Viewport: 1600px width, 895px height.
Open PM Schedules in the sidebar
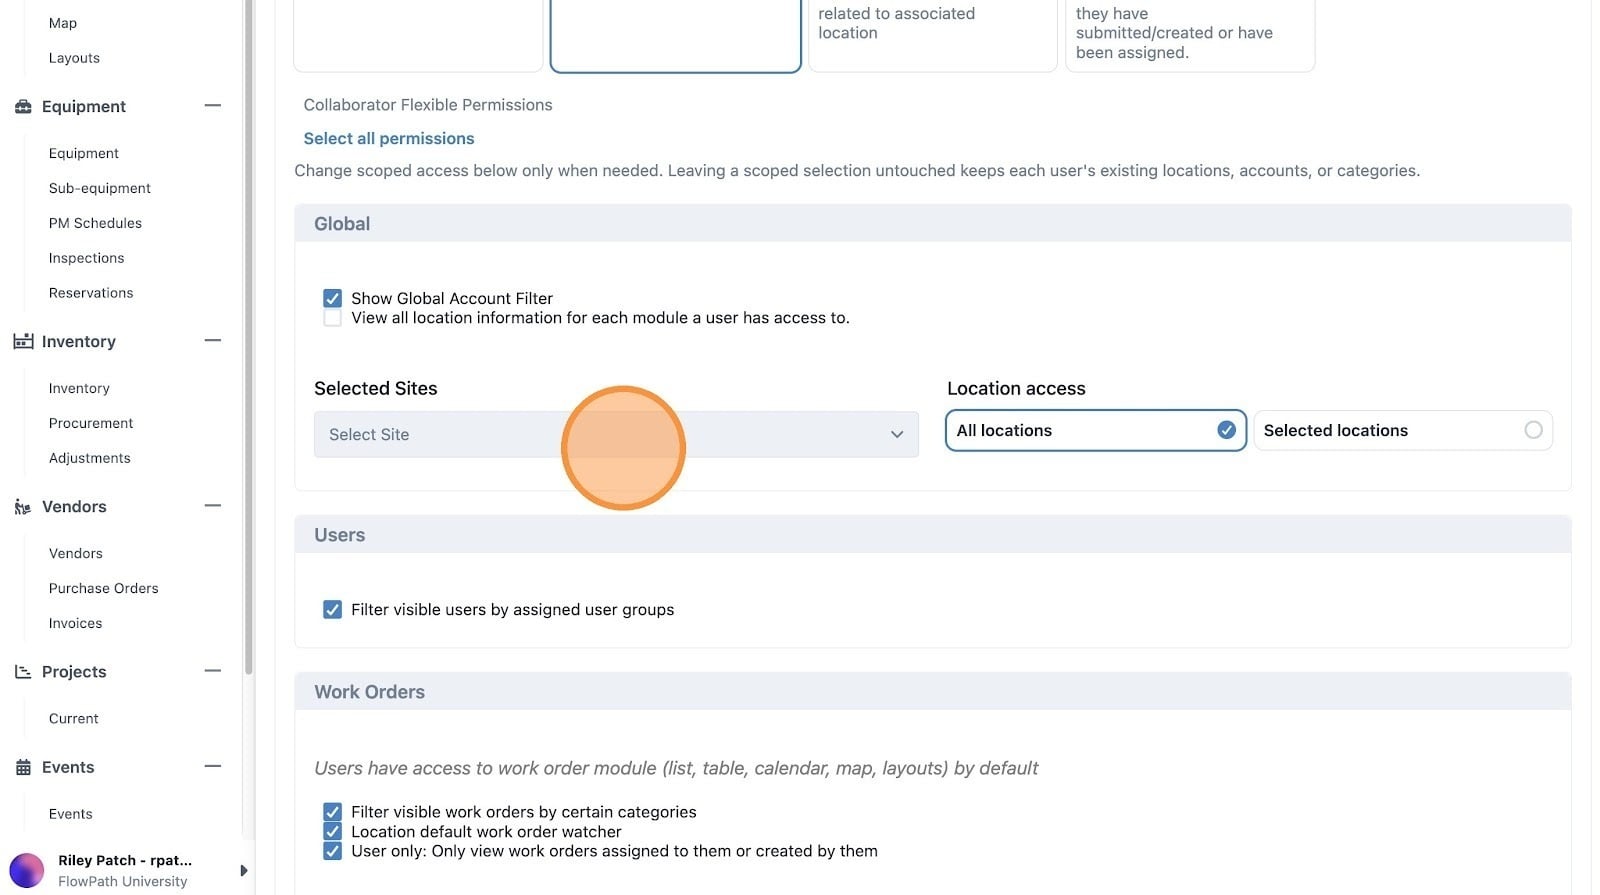[x=95, y=223]
